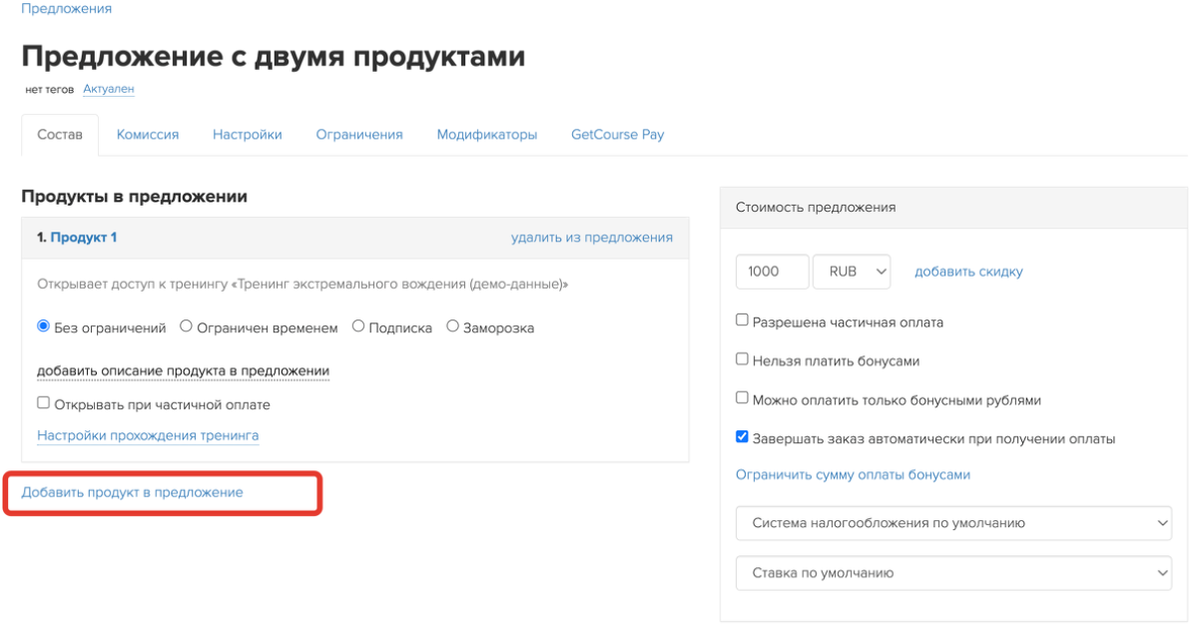Viewport: 1200px width, 632px height.
Task: Open the Настройки tab
Action: pyautogui.click(x=247, y=135)
